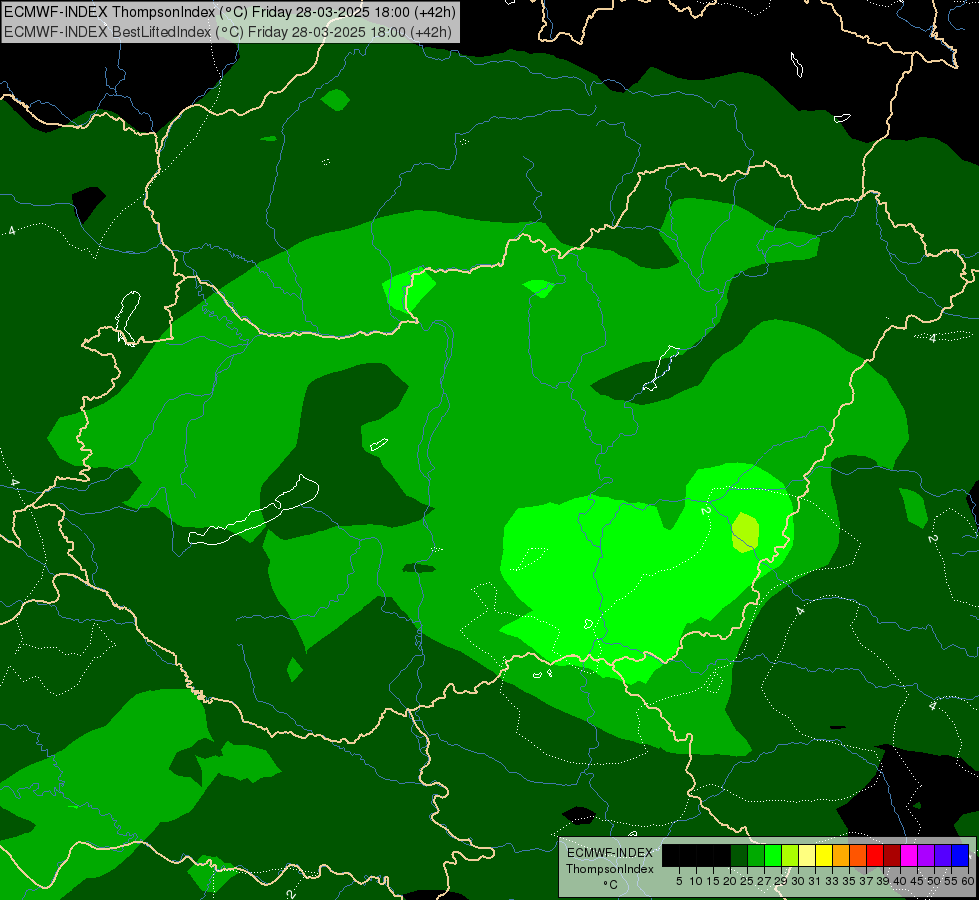Image resolution: width=979 pixels, height=900 pixels.
Task: Select the medium green 25–27 legend swatch
Action: coord(756,855)
